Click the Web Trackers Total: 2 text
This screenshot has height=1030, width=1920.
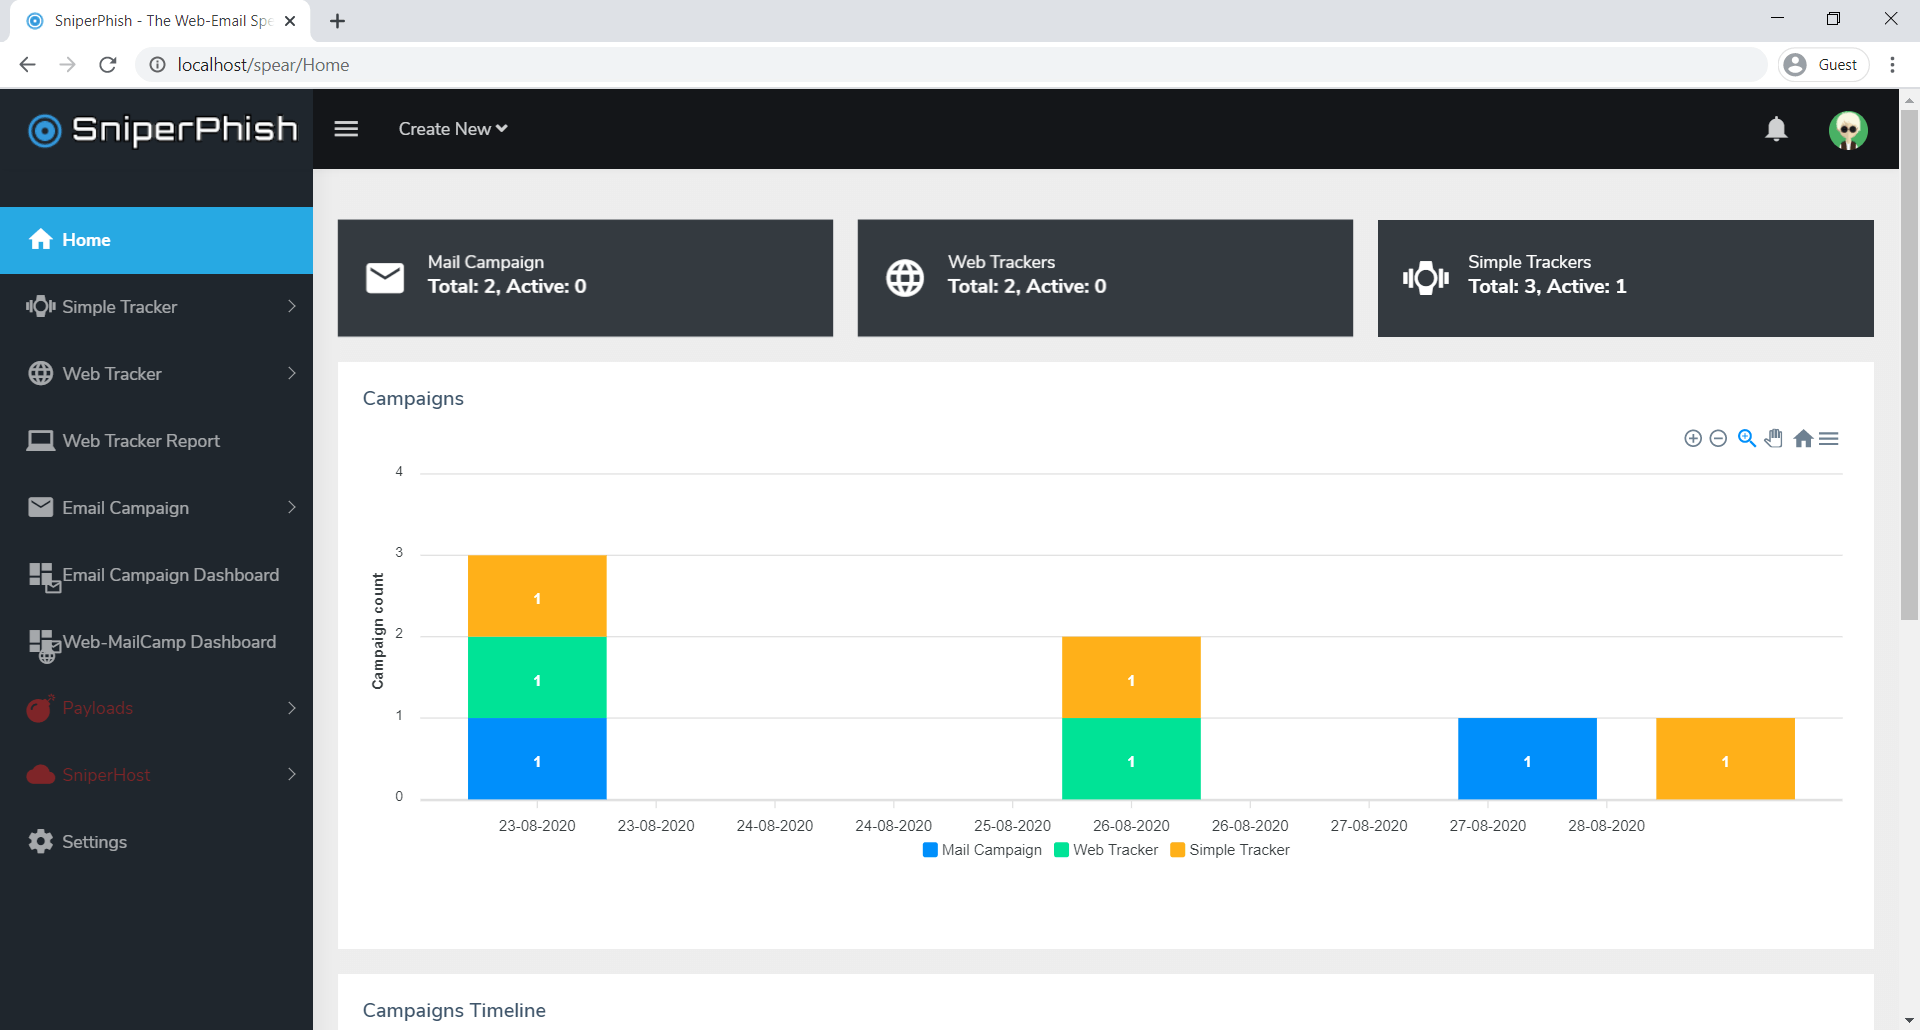[1027, 286]
